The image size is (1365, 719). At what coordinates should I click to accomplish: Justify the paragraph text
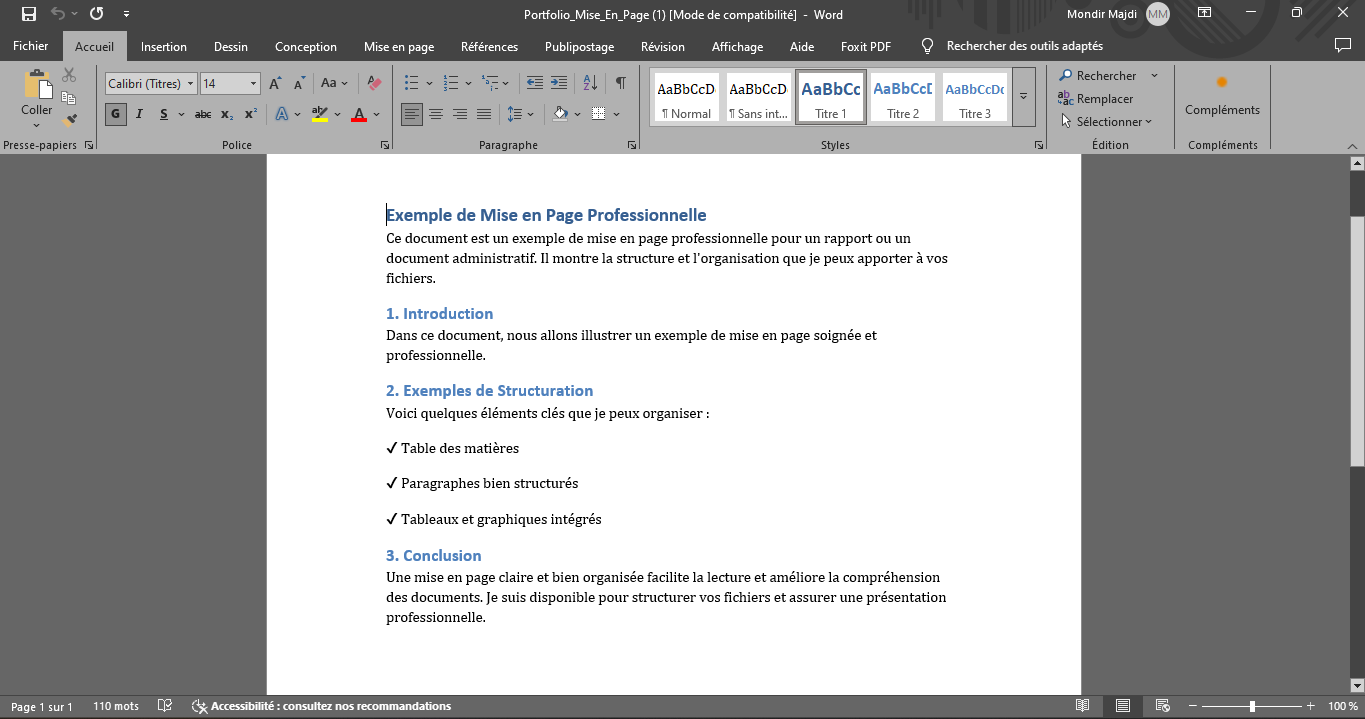click(x=484, y=114)
